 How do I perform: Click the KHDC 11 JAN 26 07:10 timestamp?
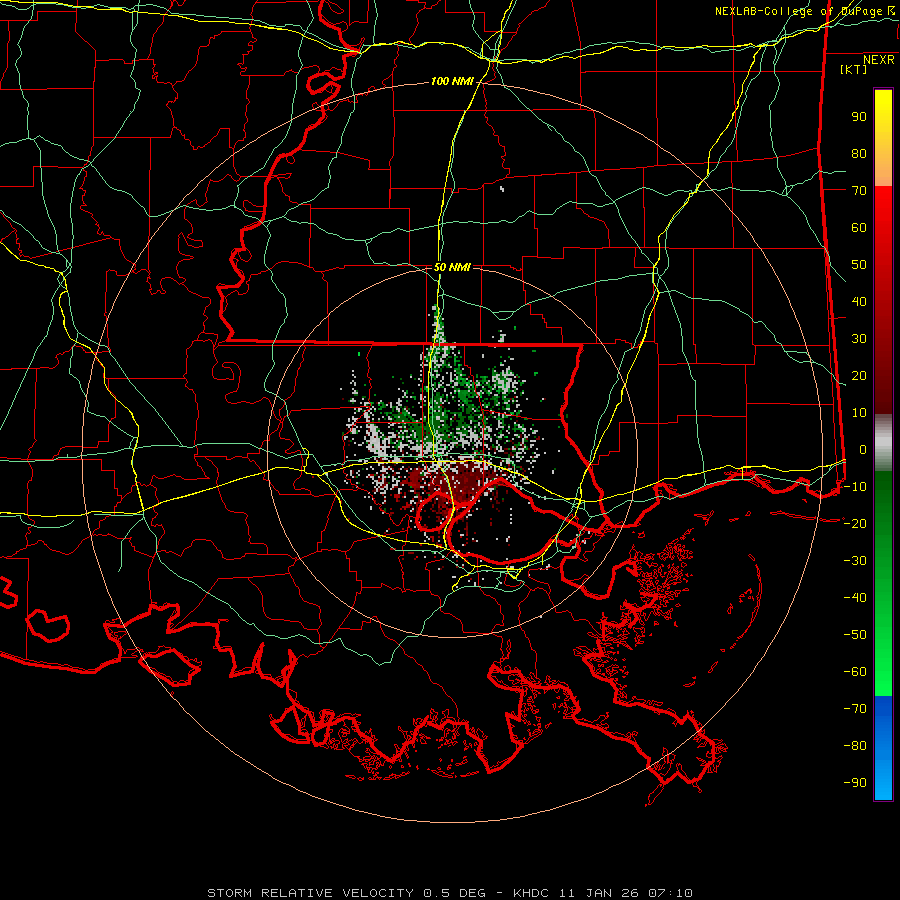[603, 893]
